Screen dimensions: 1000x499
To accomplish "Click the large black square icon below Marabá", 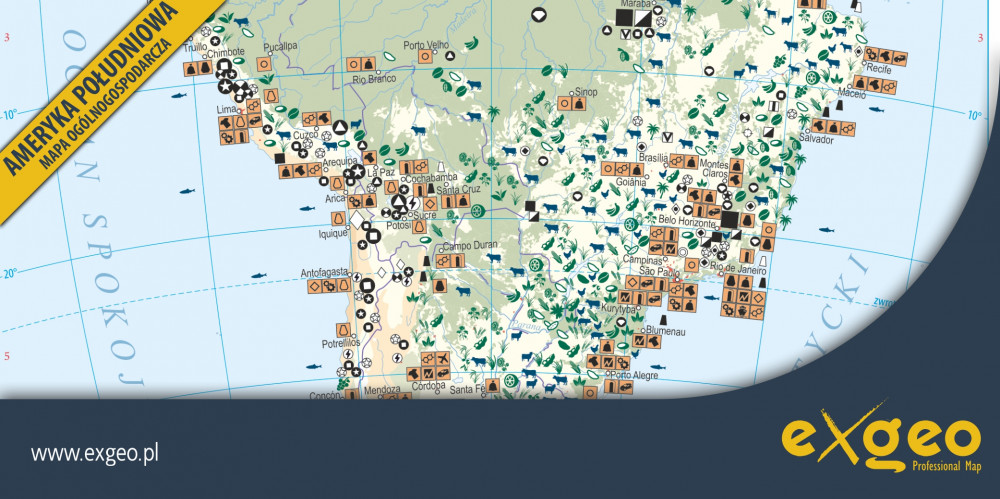I will point(625,17).
